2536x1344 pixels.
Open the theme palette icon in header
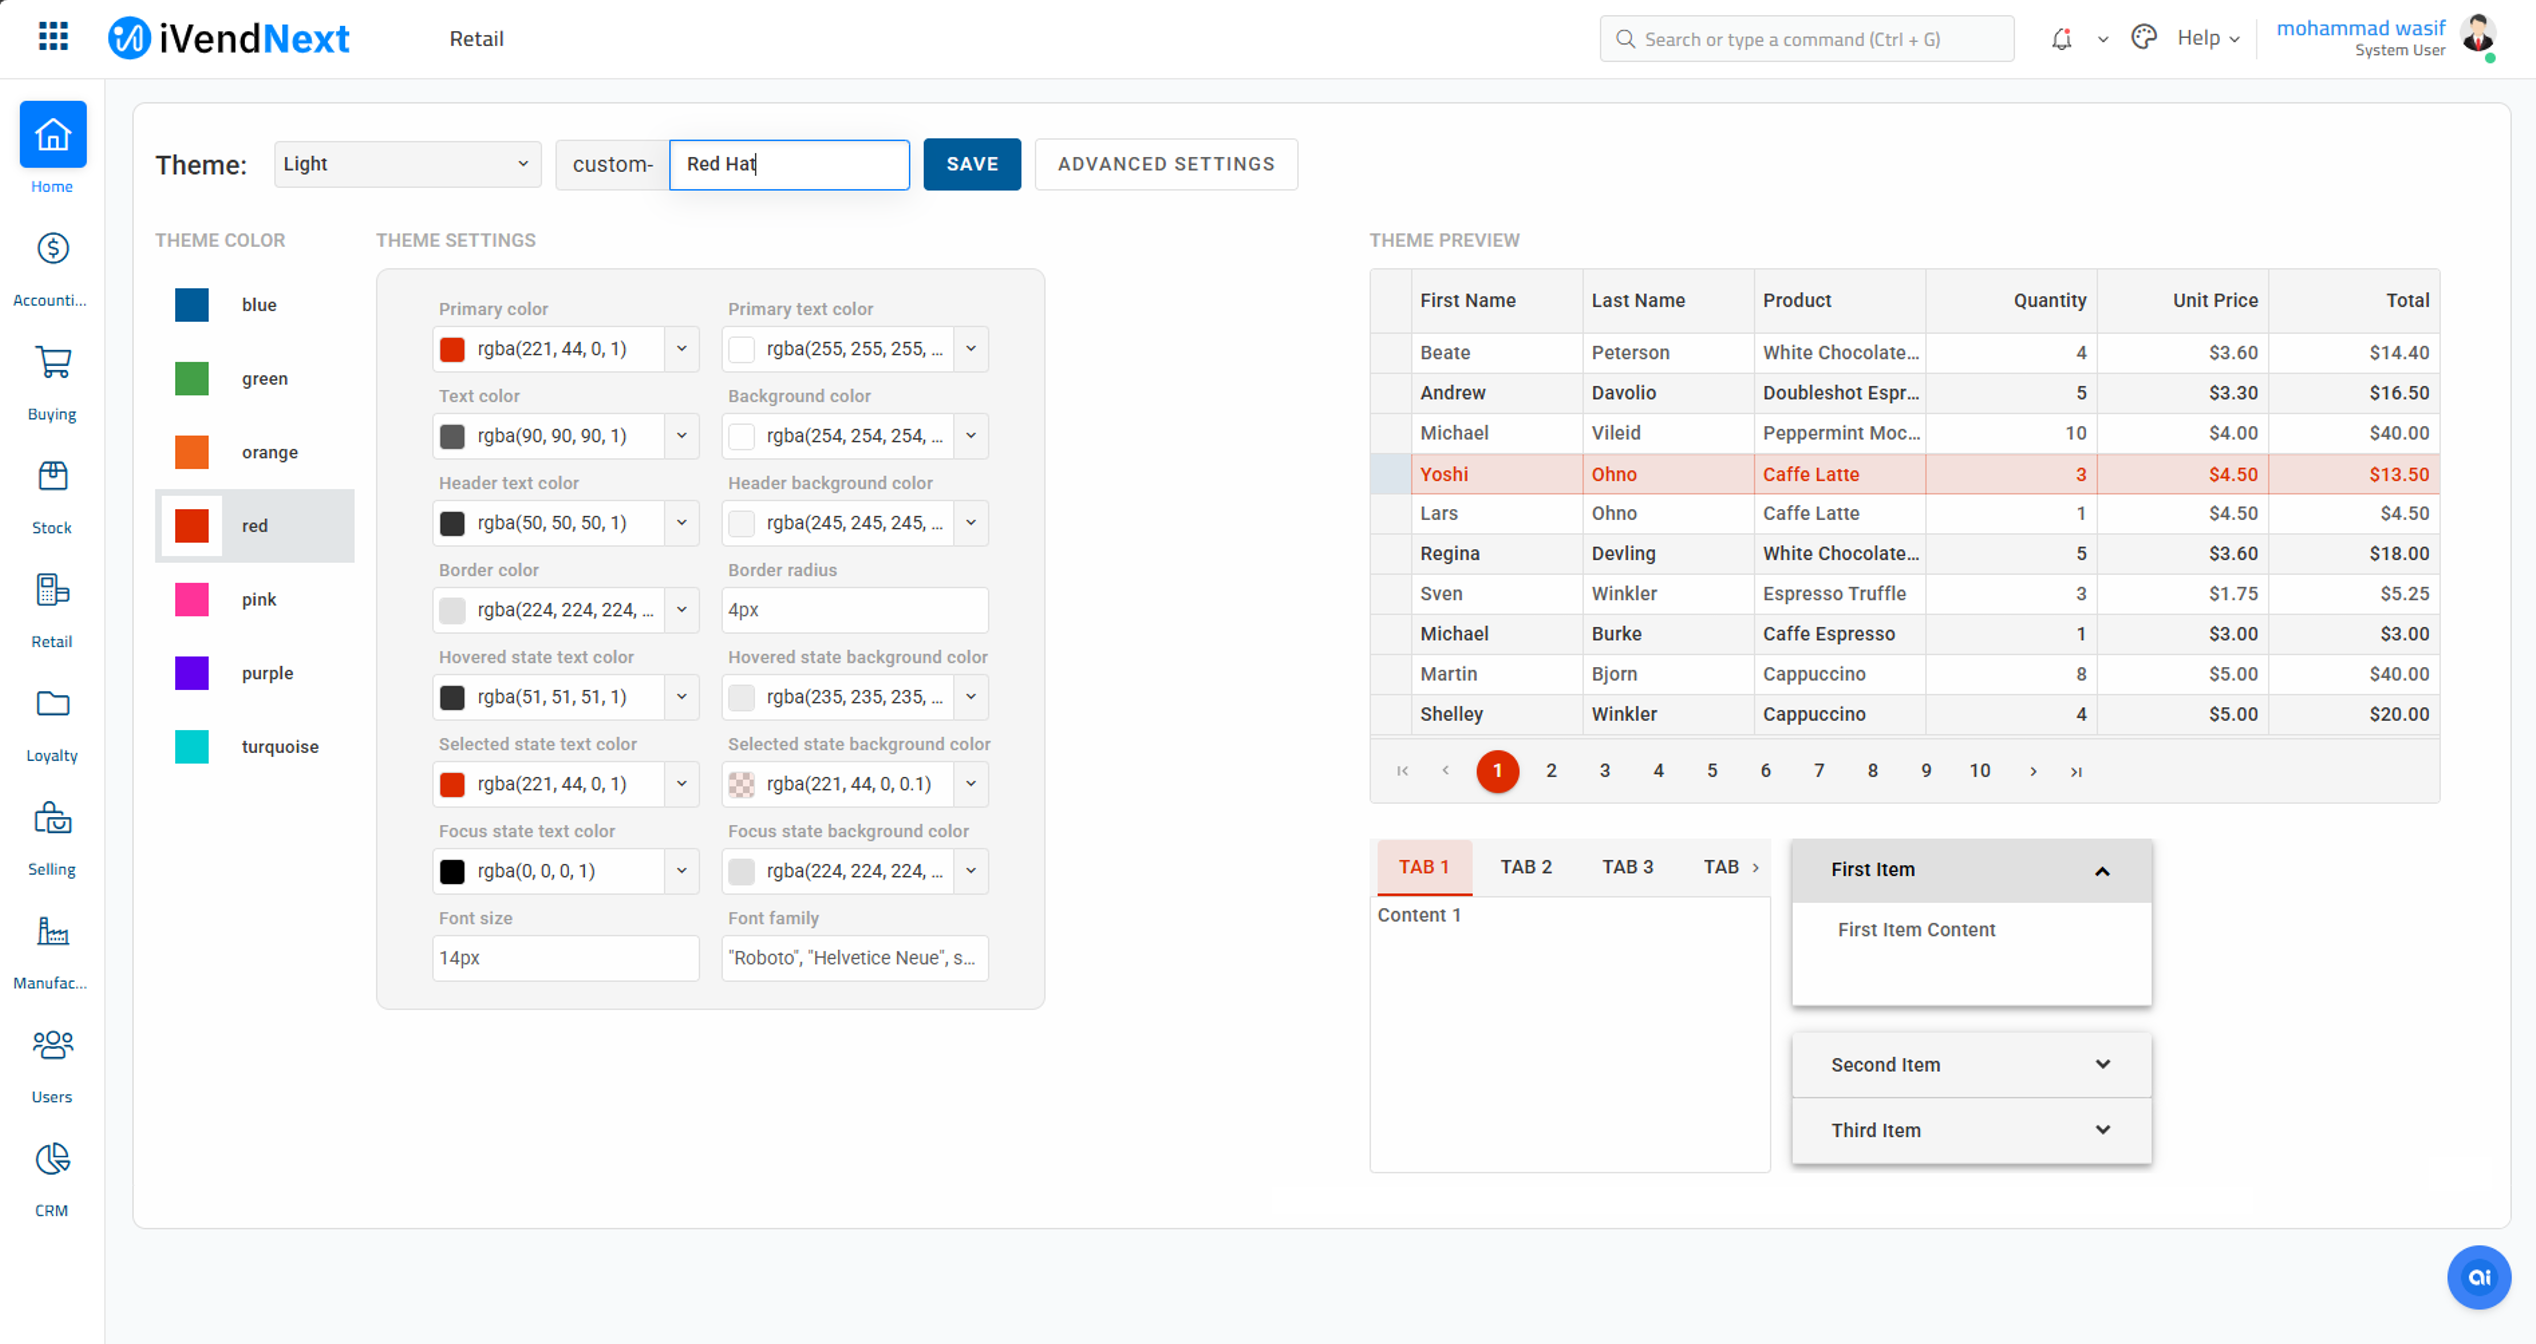2143,38
